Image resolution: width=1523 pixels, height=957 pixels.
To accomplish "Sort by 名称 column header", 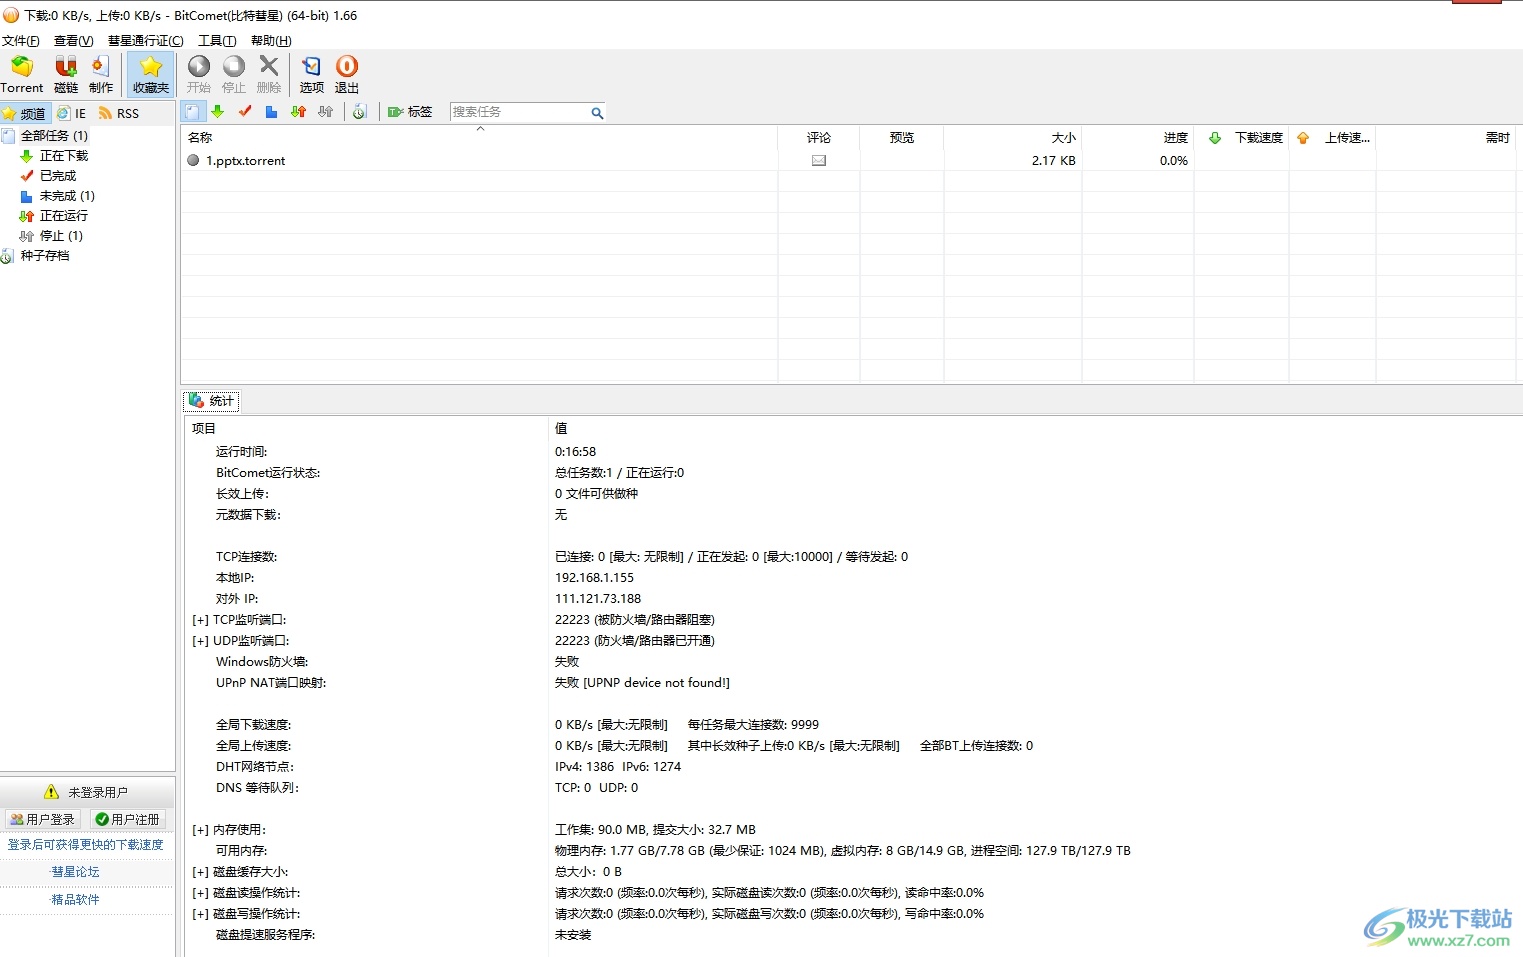I will 479,137.
